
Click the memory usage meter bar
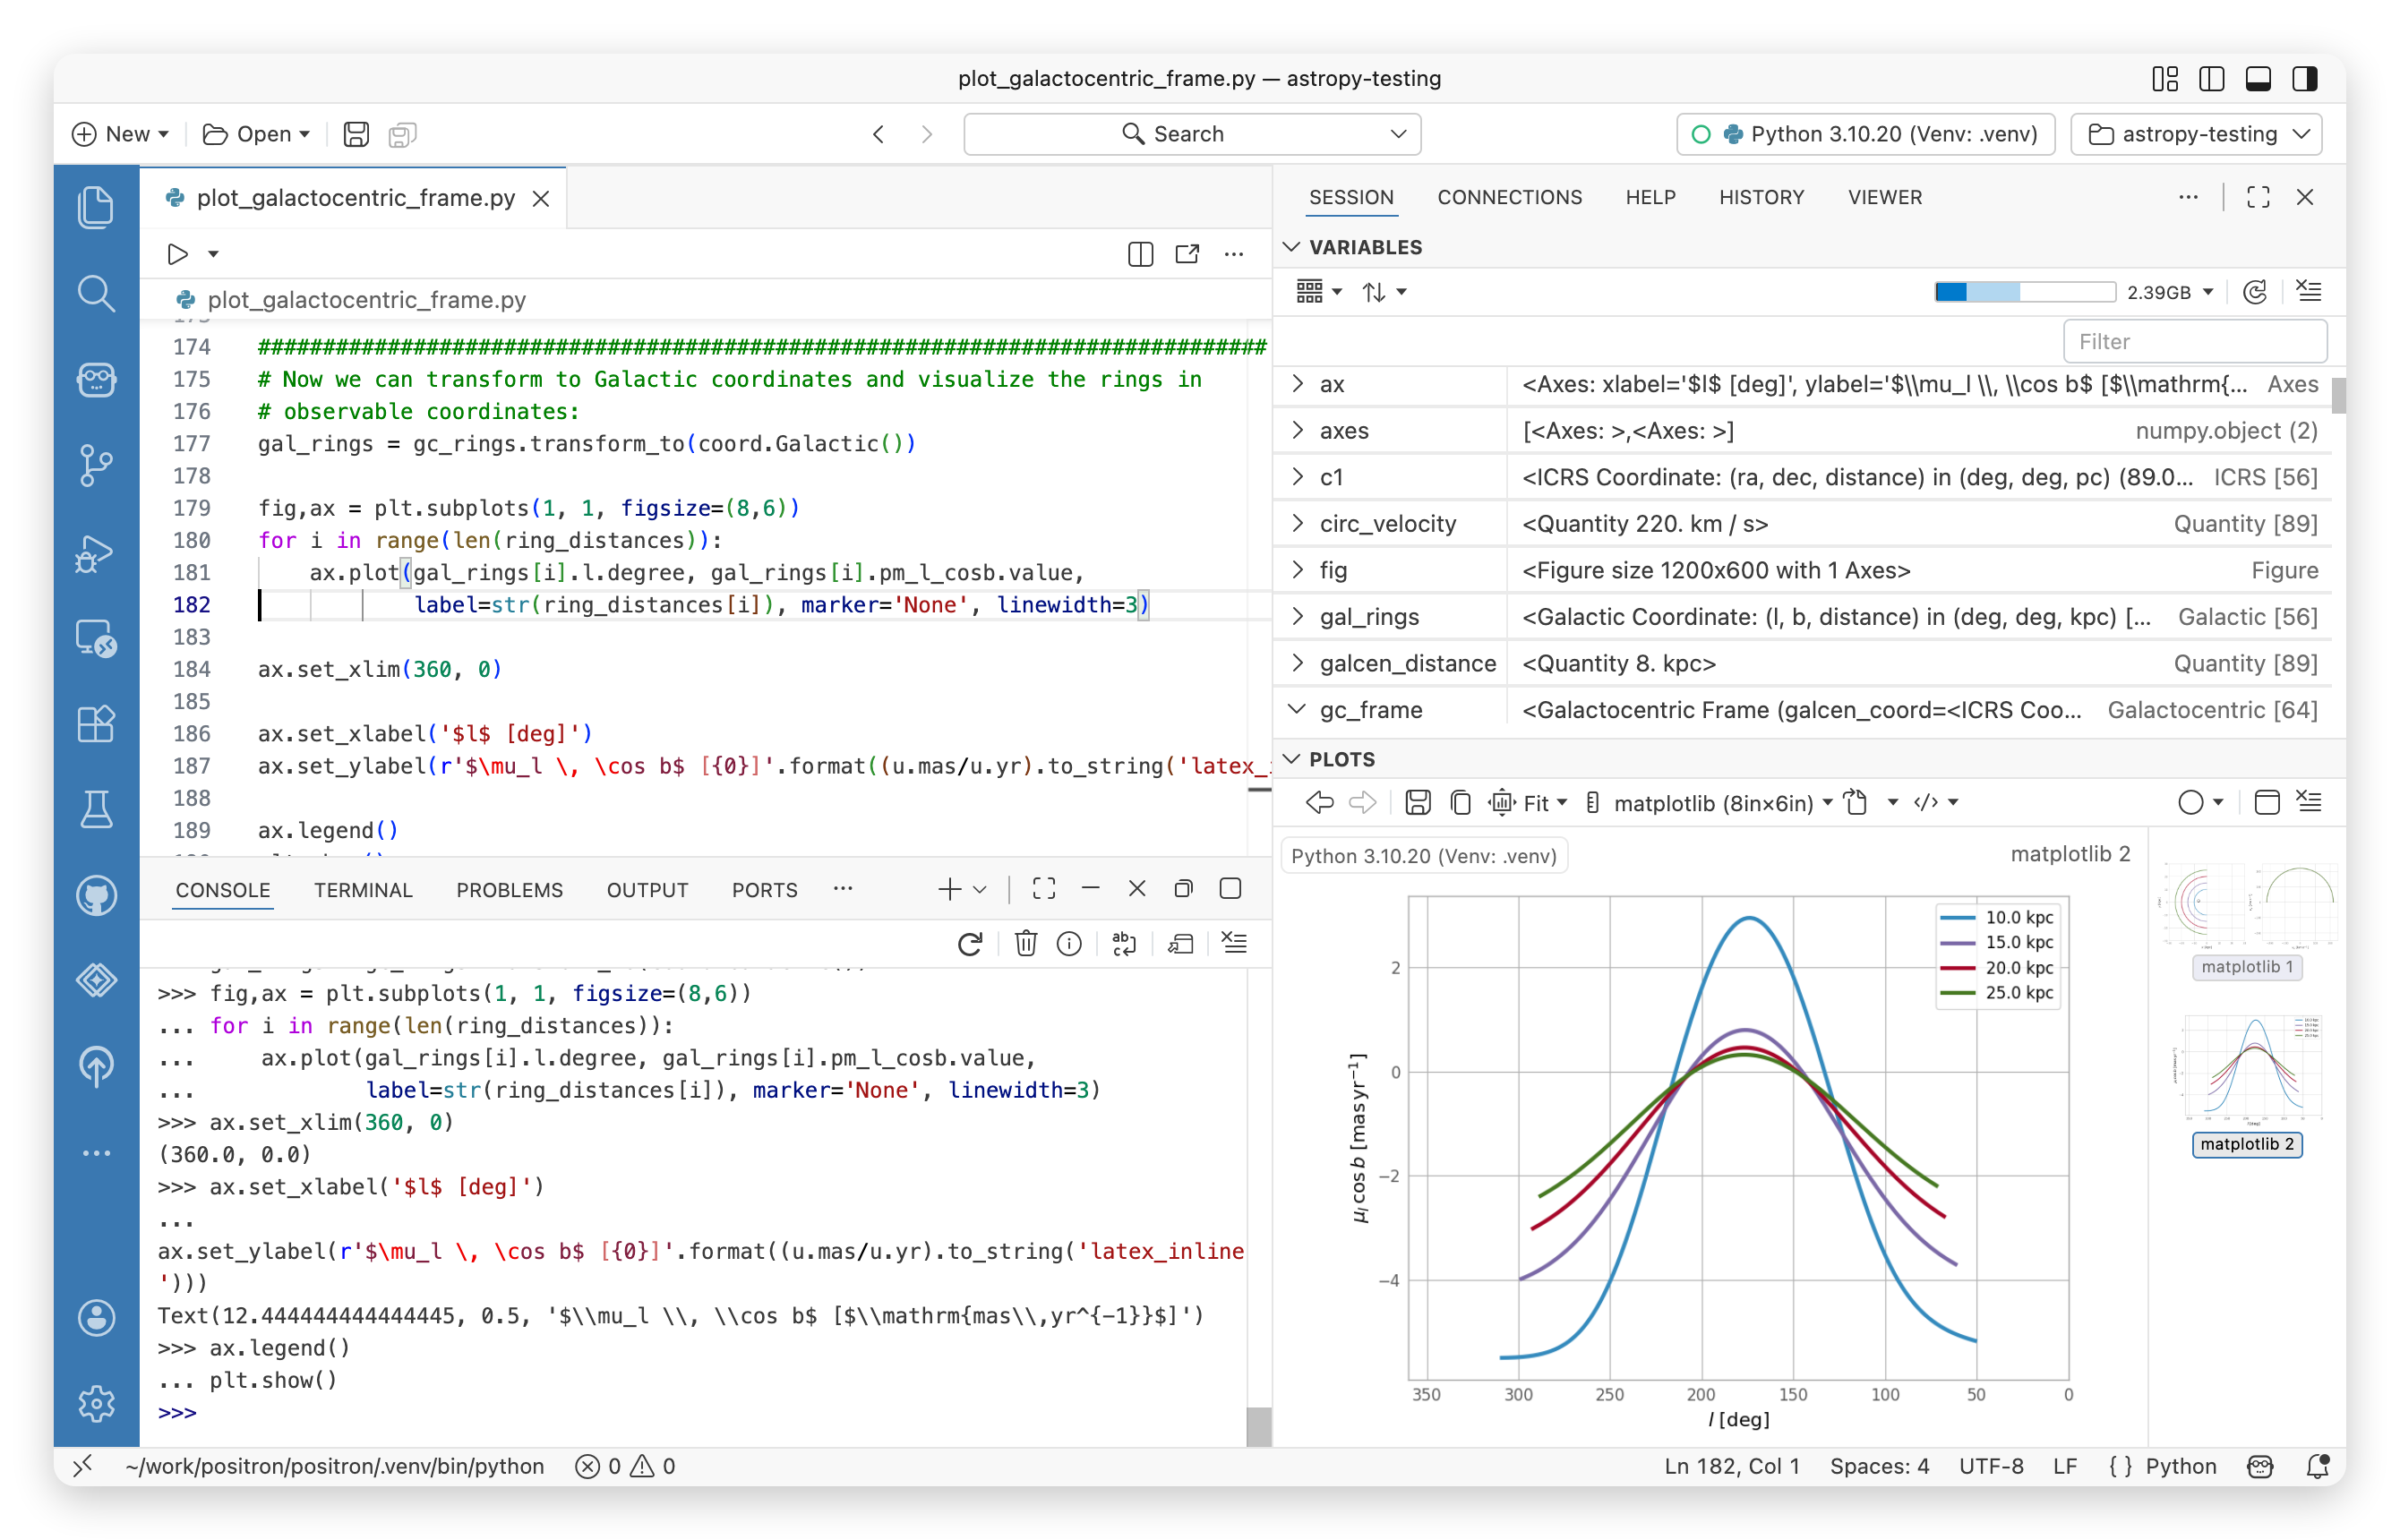2024,292
